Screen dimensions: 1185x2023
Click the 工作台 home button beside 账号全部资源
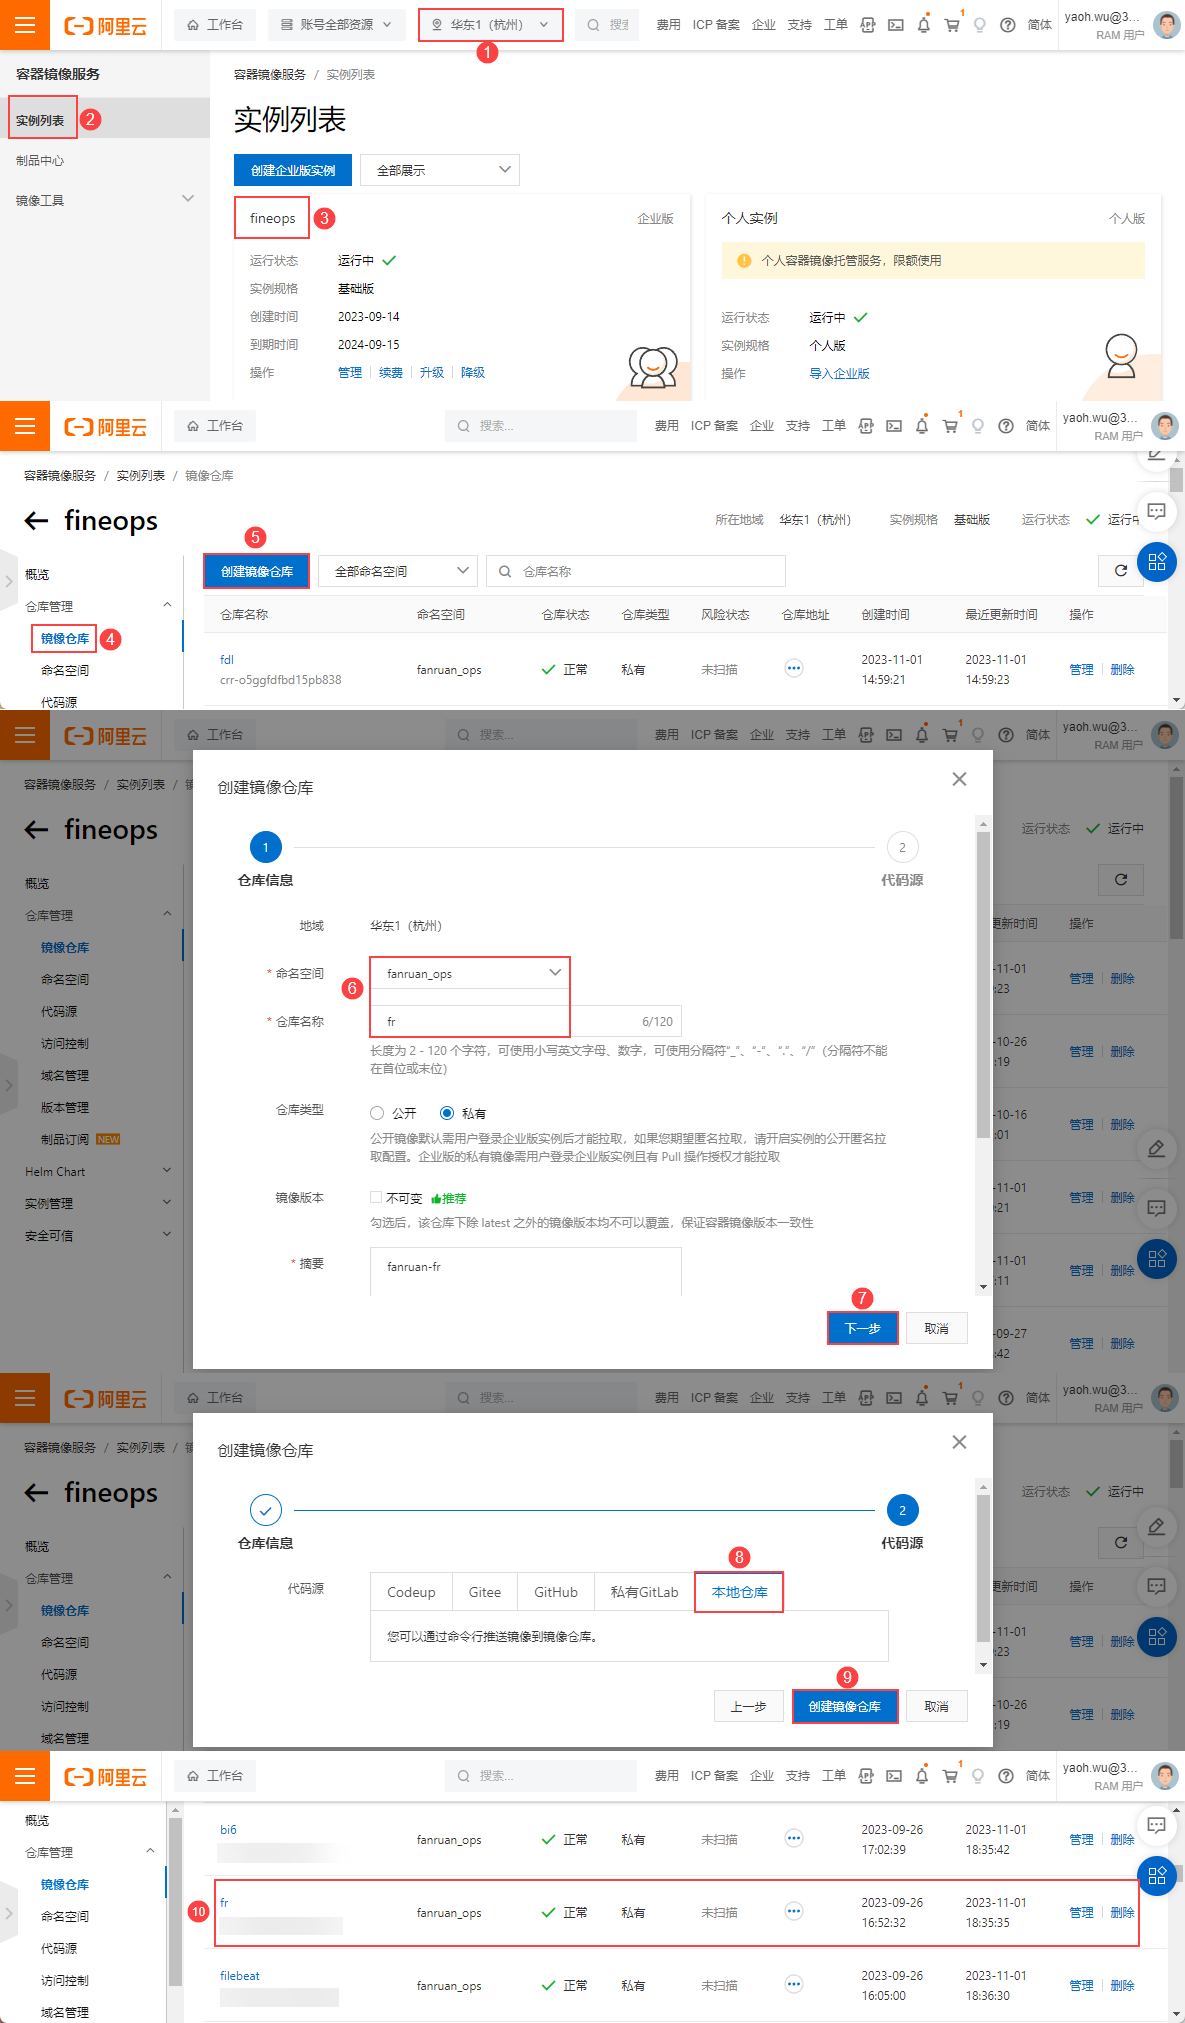[x=215, y=25]
